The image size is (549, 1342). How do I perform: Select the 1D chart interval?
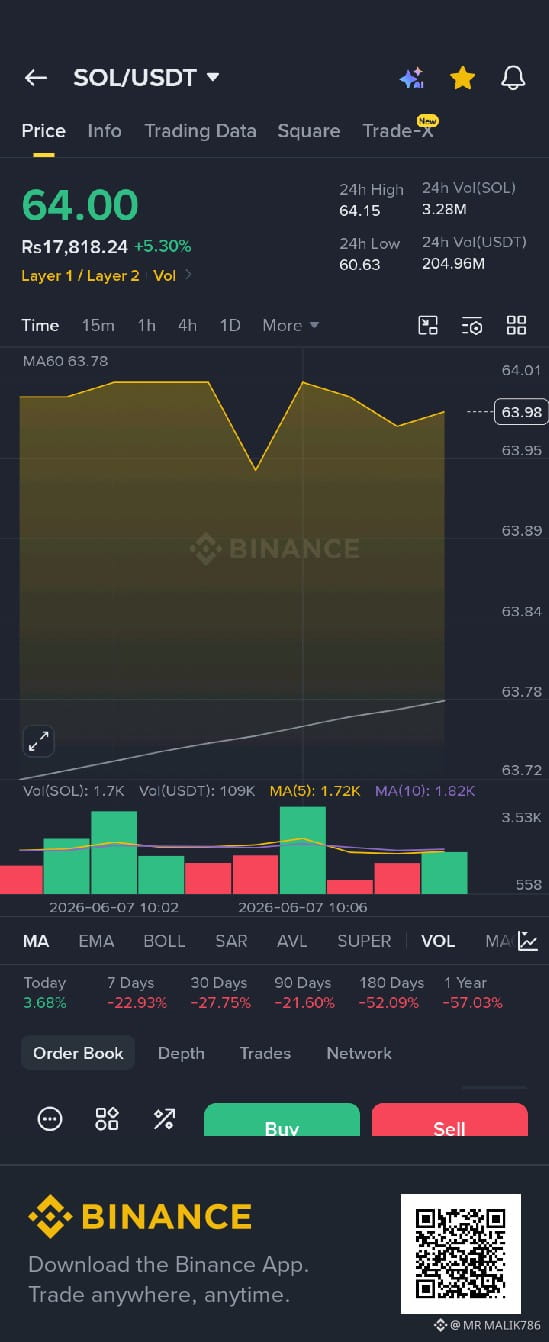pos(230,325)
